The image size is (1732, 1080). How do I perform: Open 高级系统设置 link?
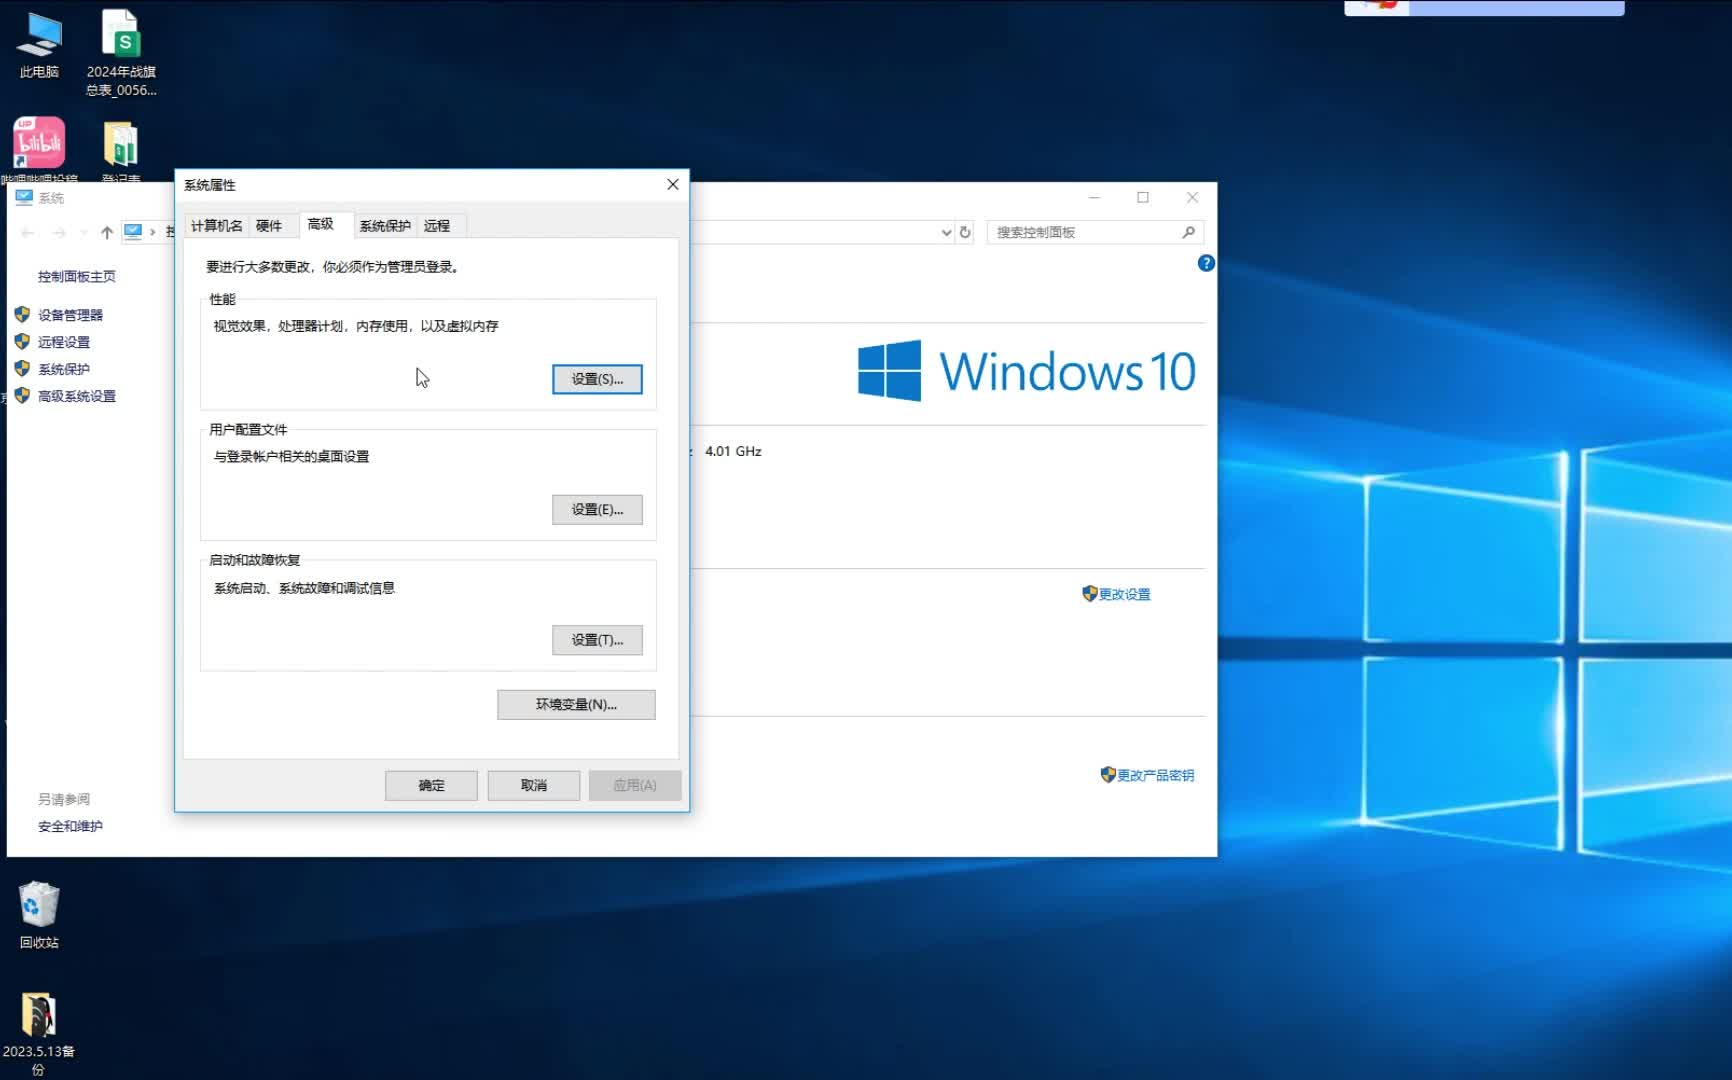point(77,396)
